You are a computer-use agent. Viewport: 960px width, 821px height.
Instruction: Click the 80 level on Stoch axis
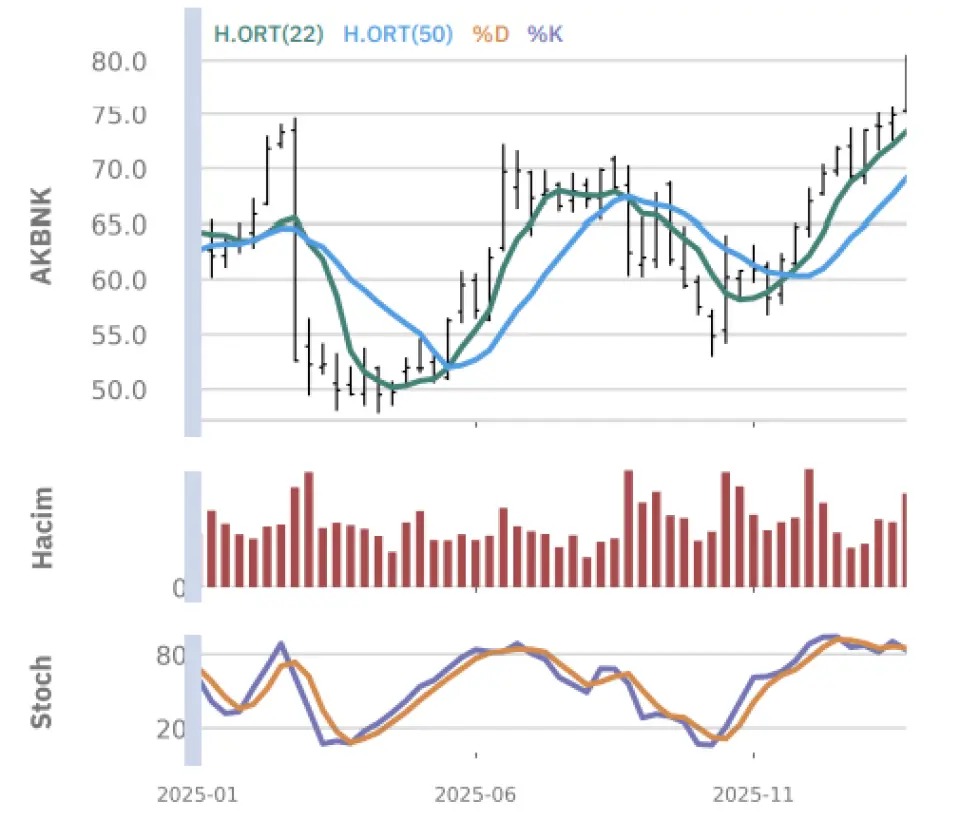coord(171,657)
